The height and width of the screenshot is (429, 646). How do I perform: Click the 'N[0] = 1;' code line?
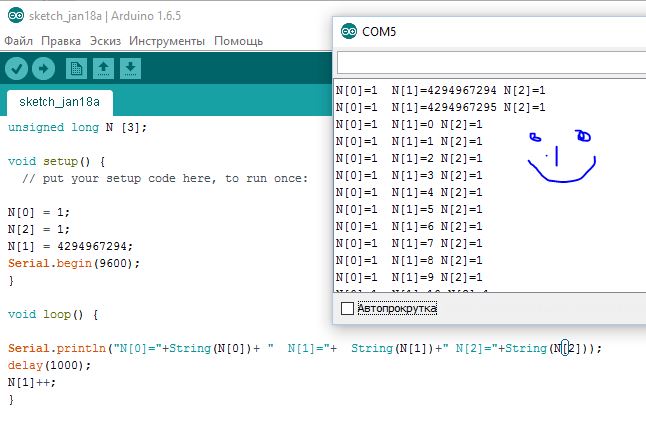pos(39,212)
